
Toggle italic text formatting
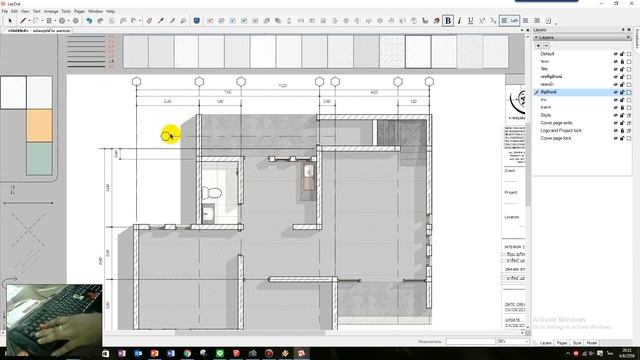460,20
